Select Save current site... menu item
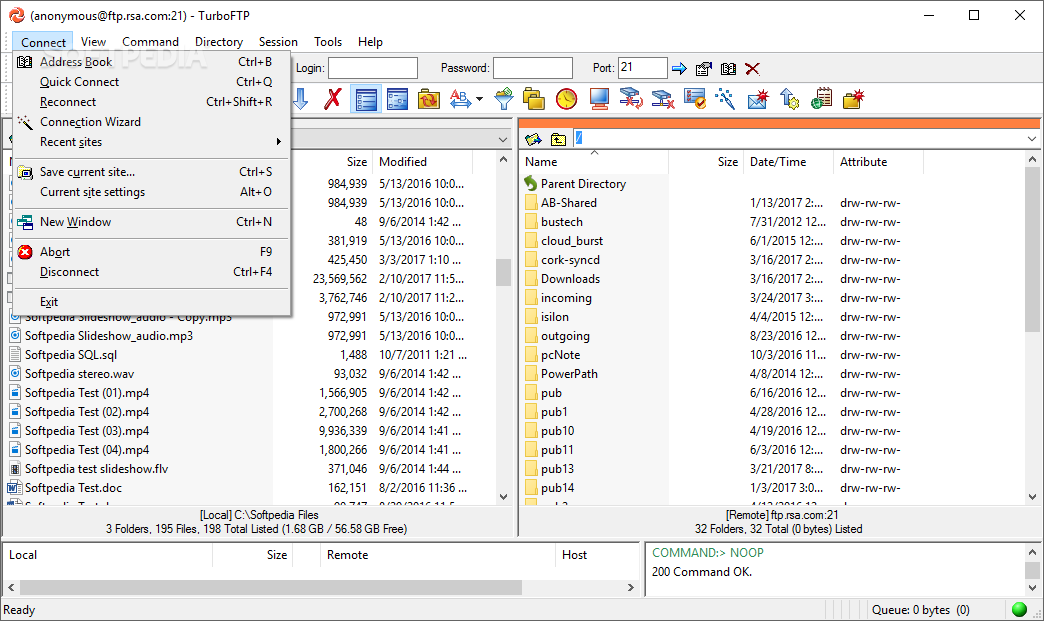 pos(152,172)
